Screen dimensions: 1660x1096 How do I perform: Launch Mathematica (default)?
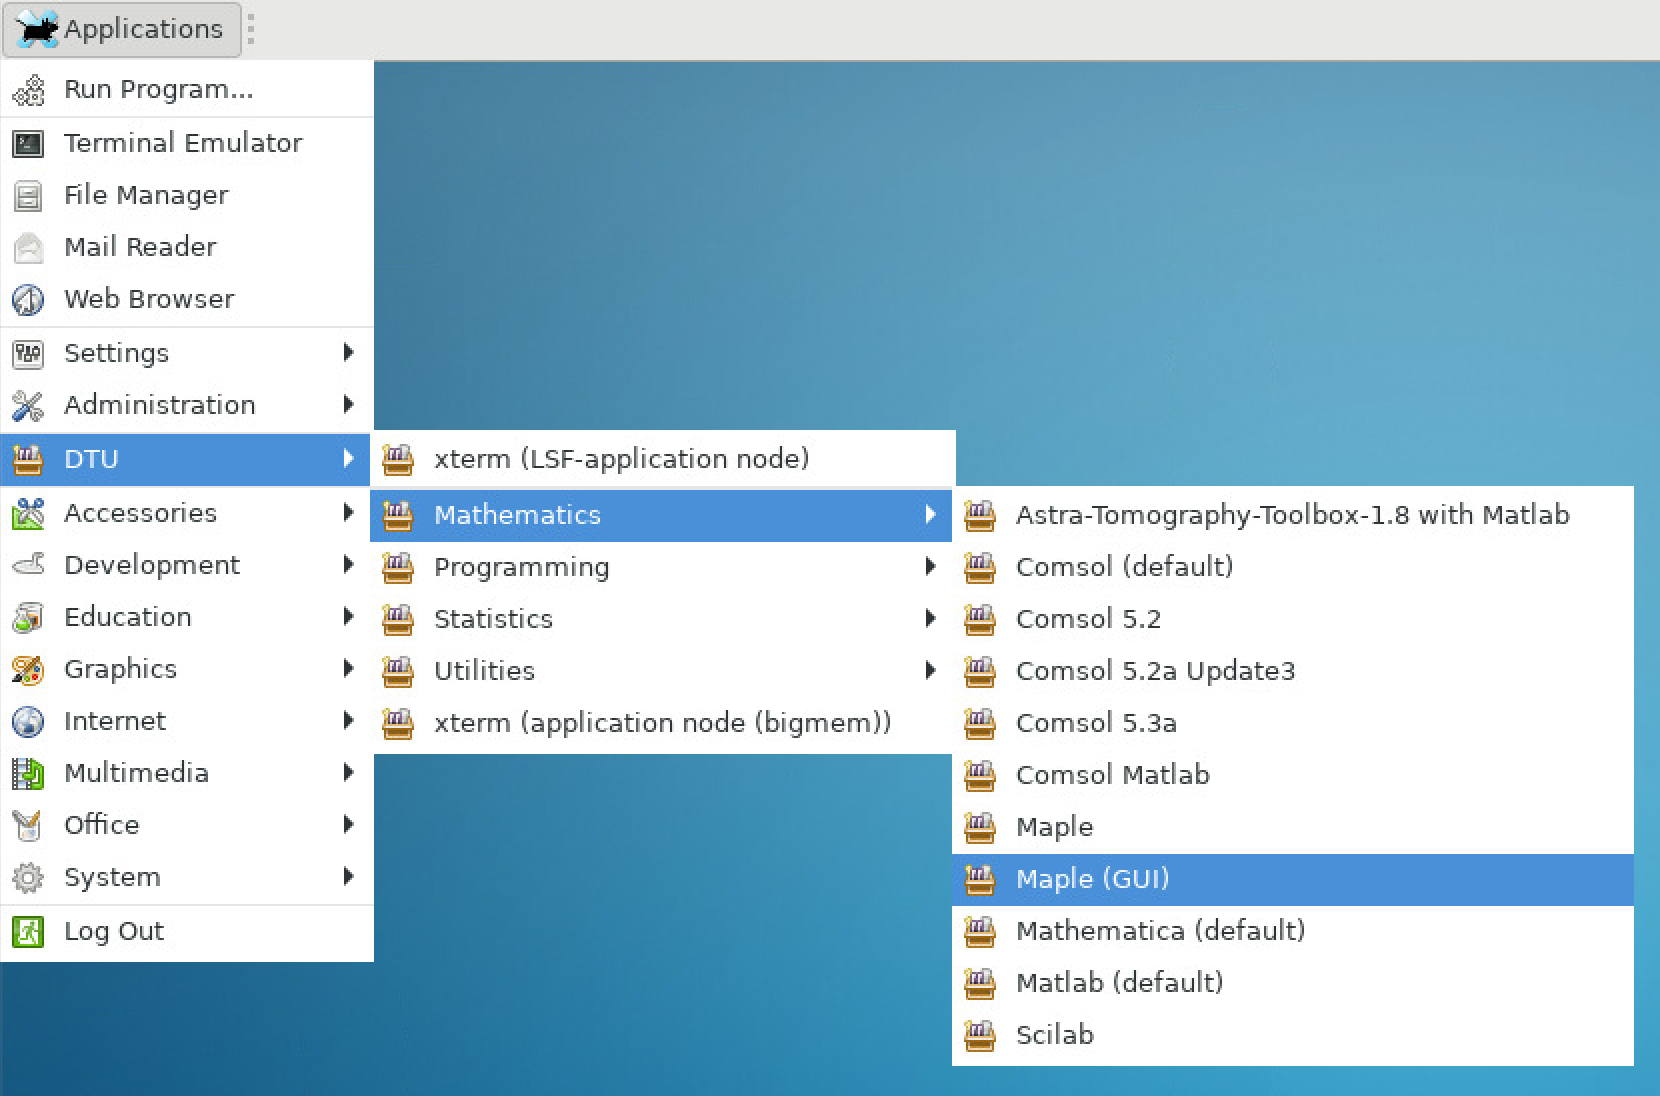[1292, 931]
